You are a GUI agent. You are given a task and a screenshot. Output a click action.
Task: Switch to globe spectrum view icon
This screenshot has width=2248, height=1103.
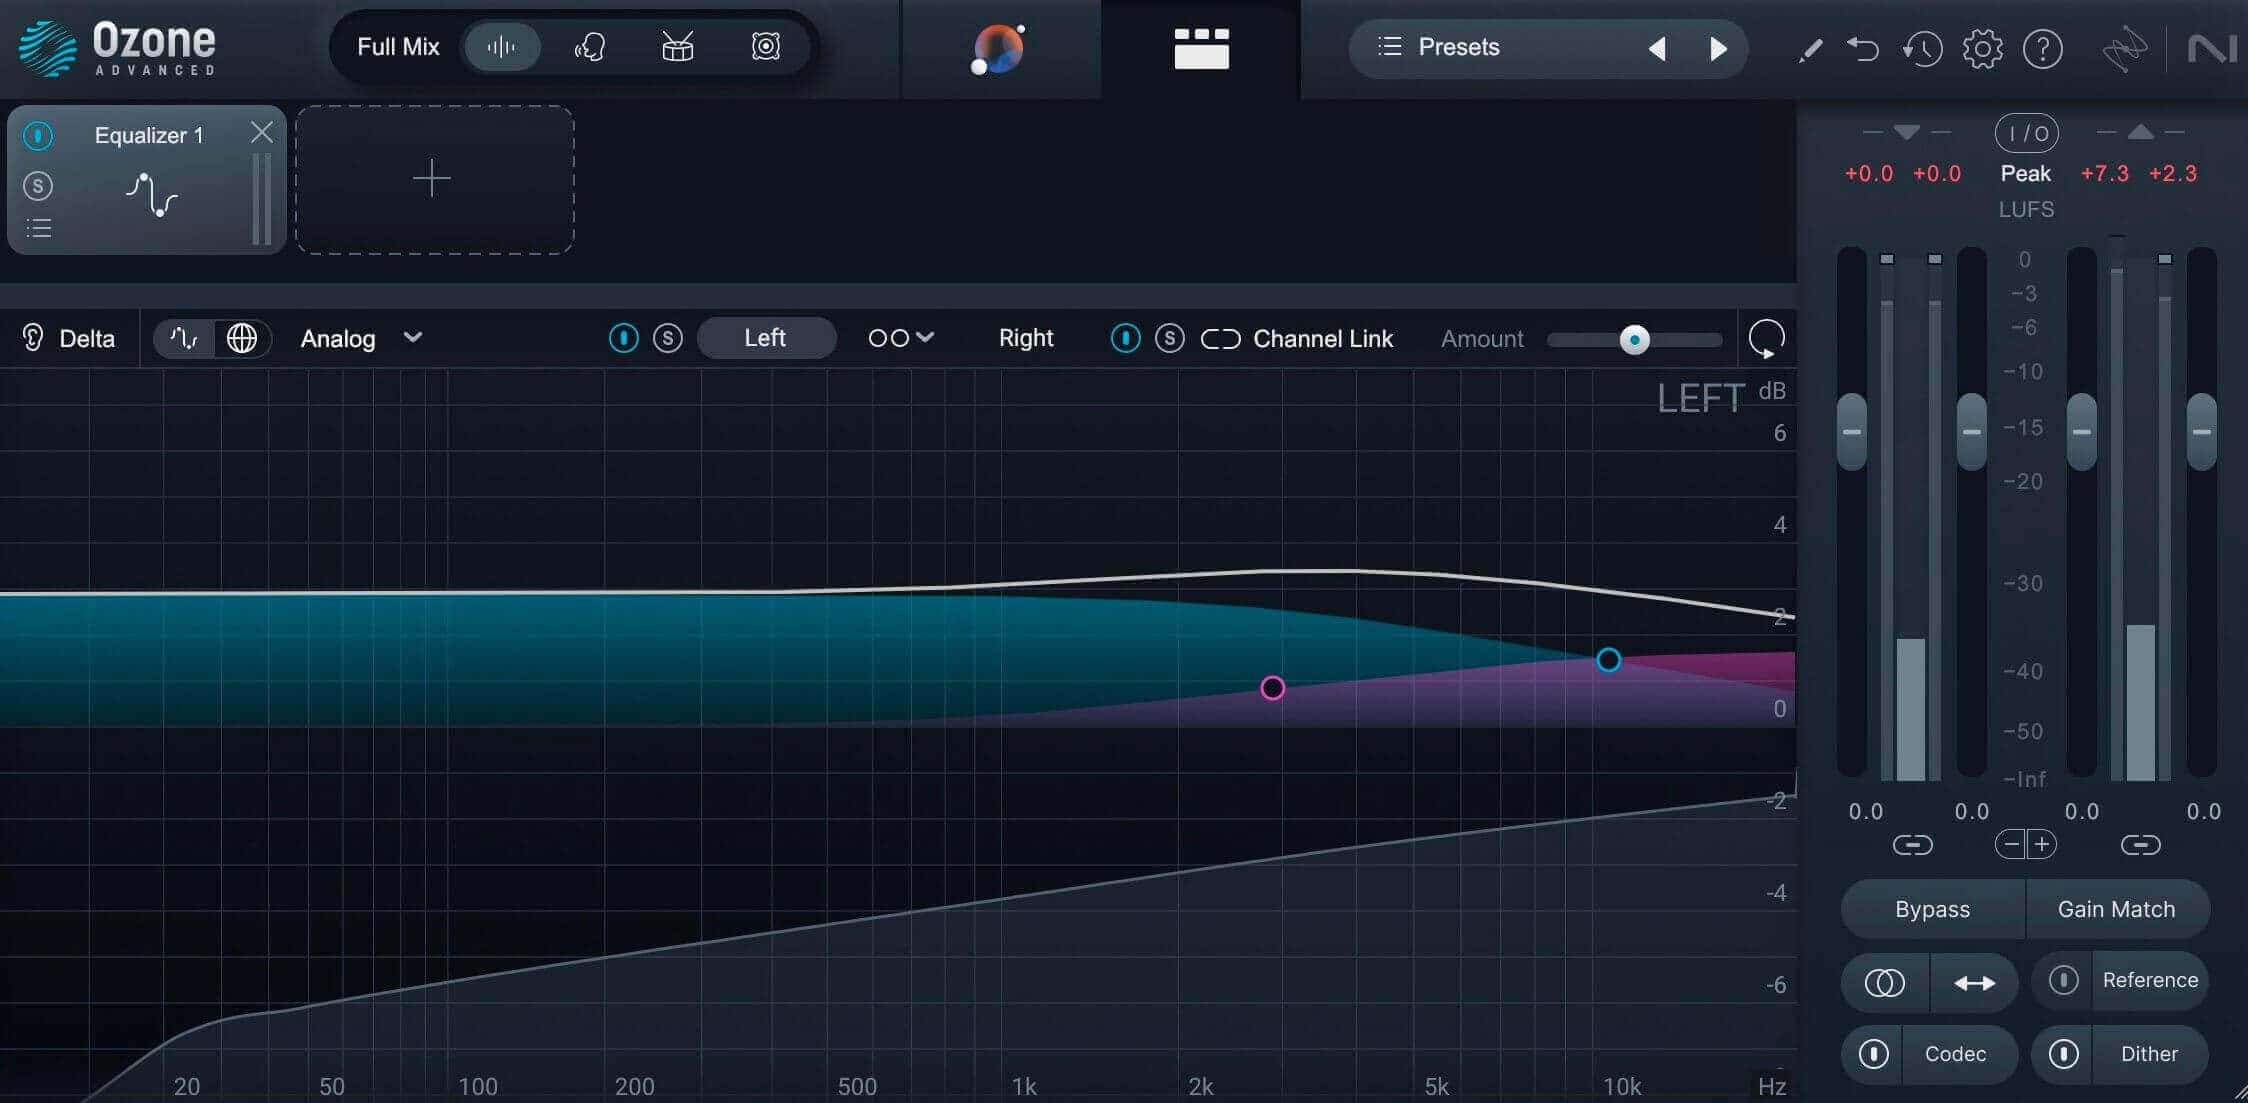coord(241,338)
